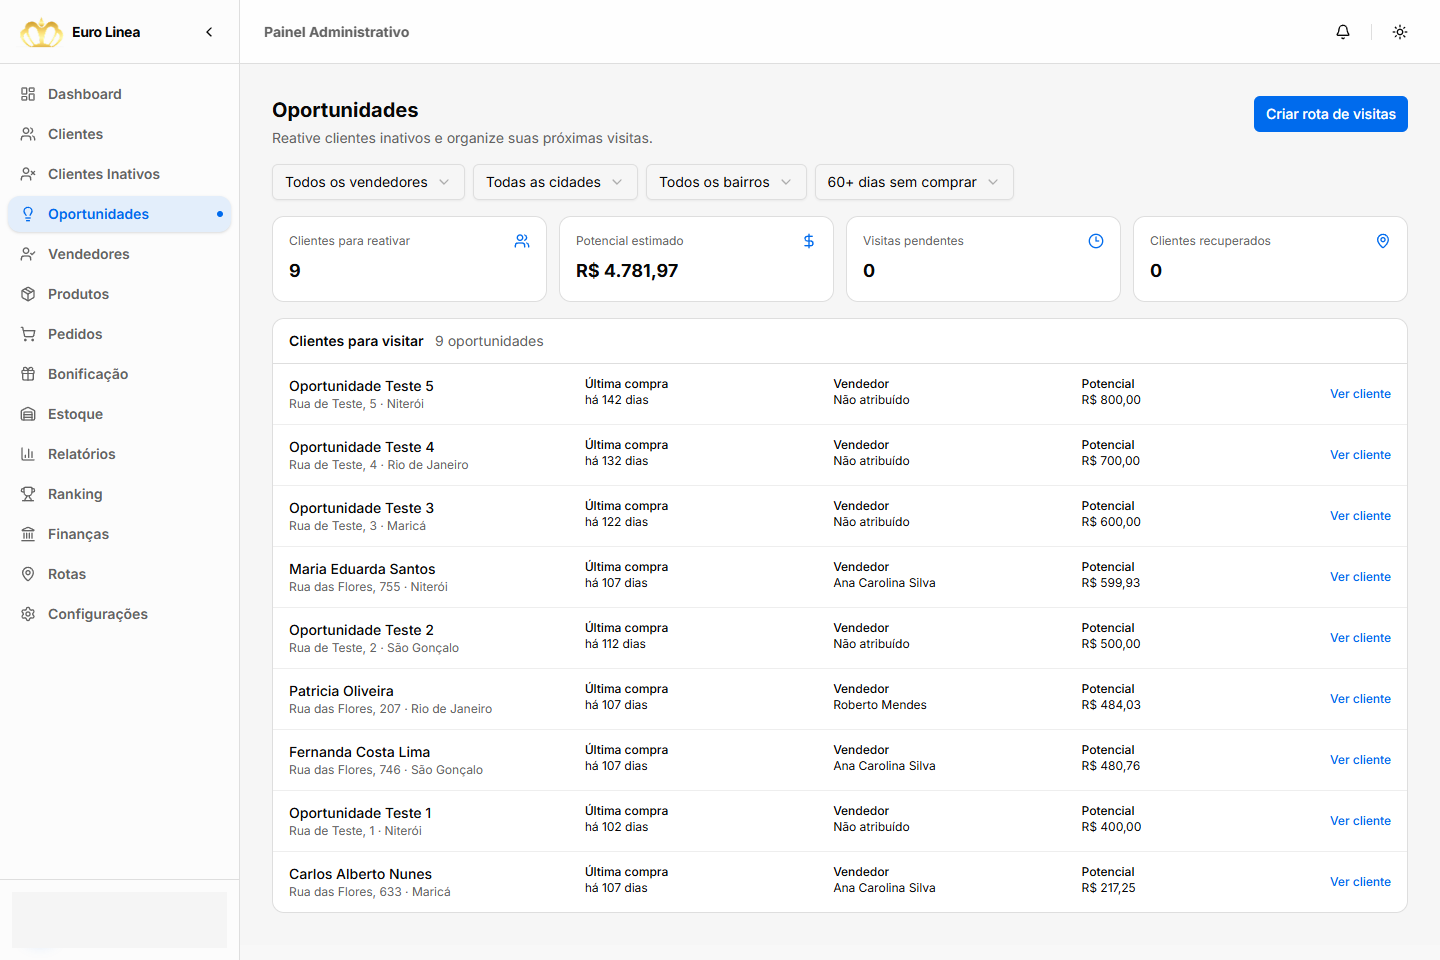Click the Clientes para reativar card

point(409,259)
